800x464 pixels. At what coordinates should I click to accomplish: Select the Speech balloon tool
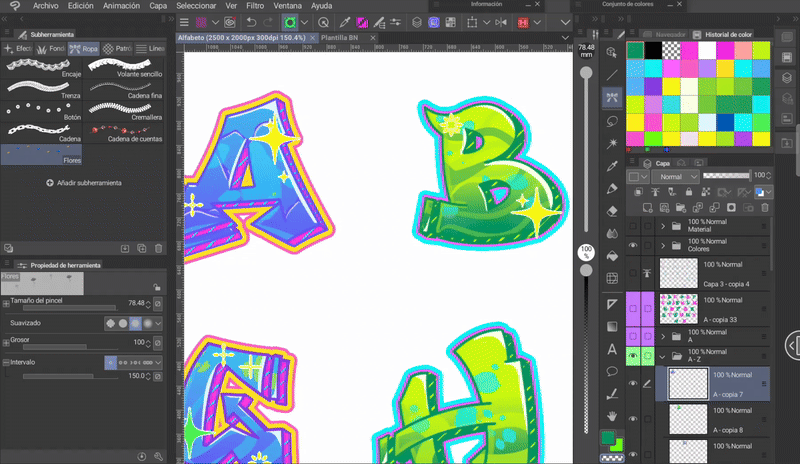tap(612, 371)
